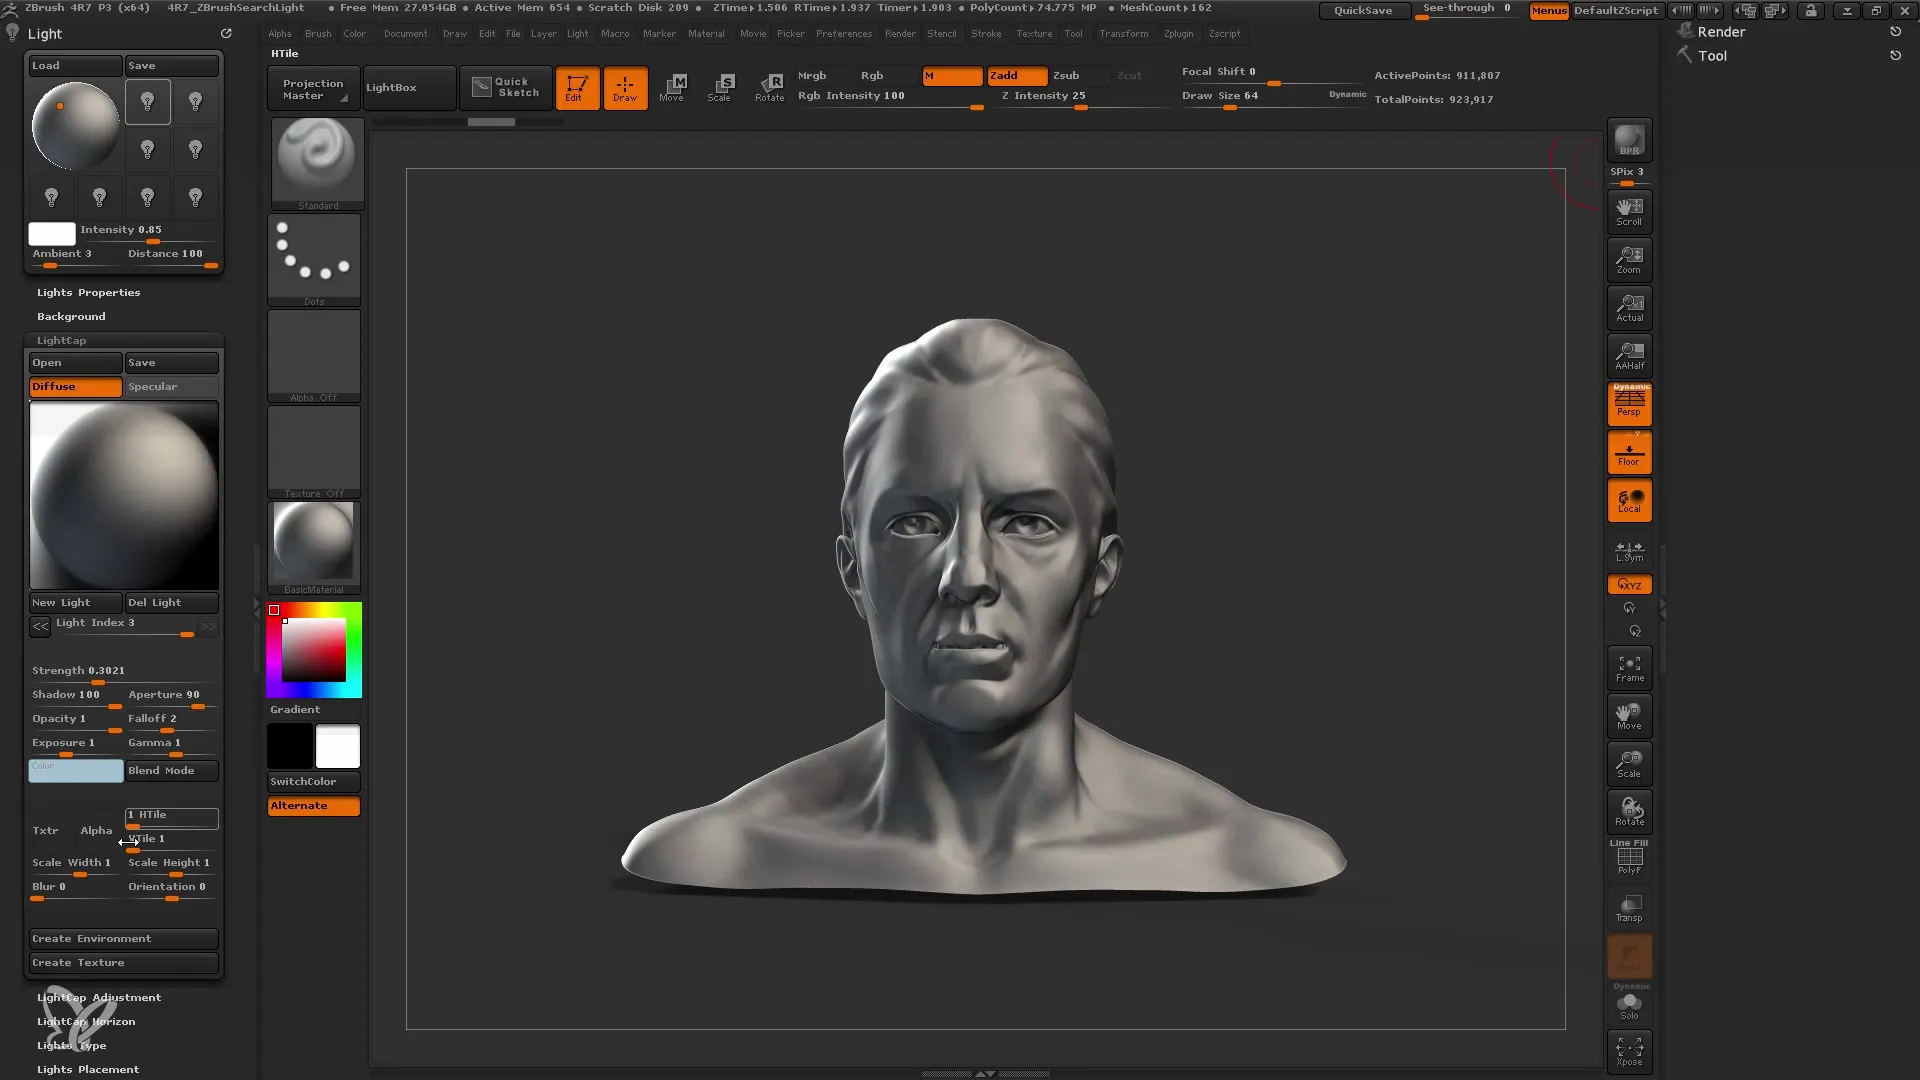Click the Rotate view icon in right shelf
This screenshot has width=1920, height=1080.
1629,812
